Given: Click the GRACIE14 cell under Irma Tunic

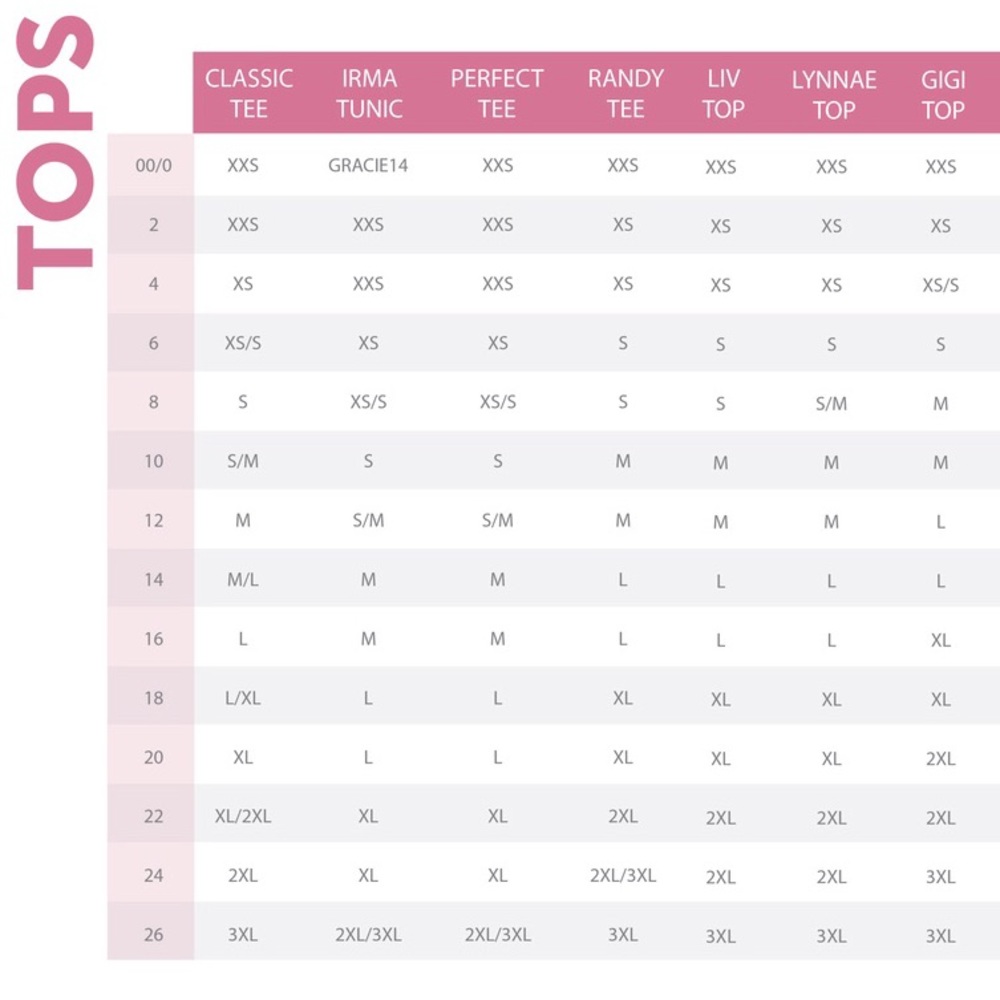Looking at the screenshot, I should [x=368, y=166].
